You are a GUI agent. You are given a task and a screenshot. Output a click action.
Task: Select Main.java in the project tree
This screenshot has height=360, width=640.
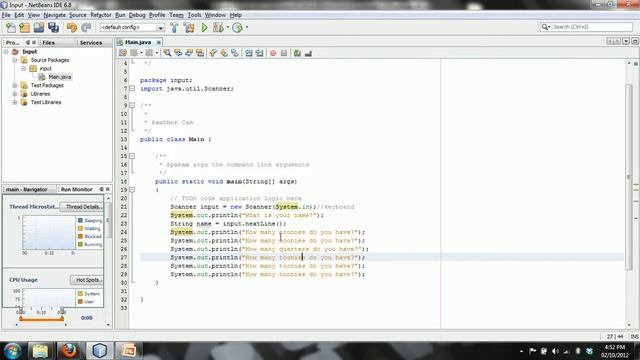pyautogui.click(x=60, y=77)
